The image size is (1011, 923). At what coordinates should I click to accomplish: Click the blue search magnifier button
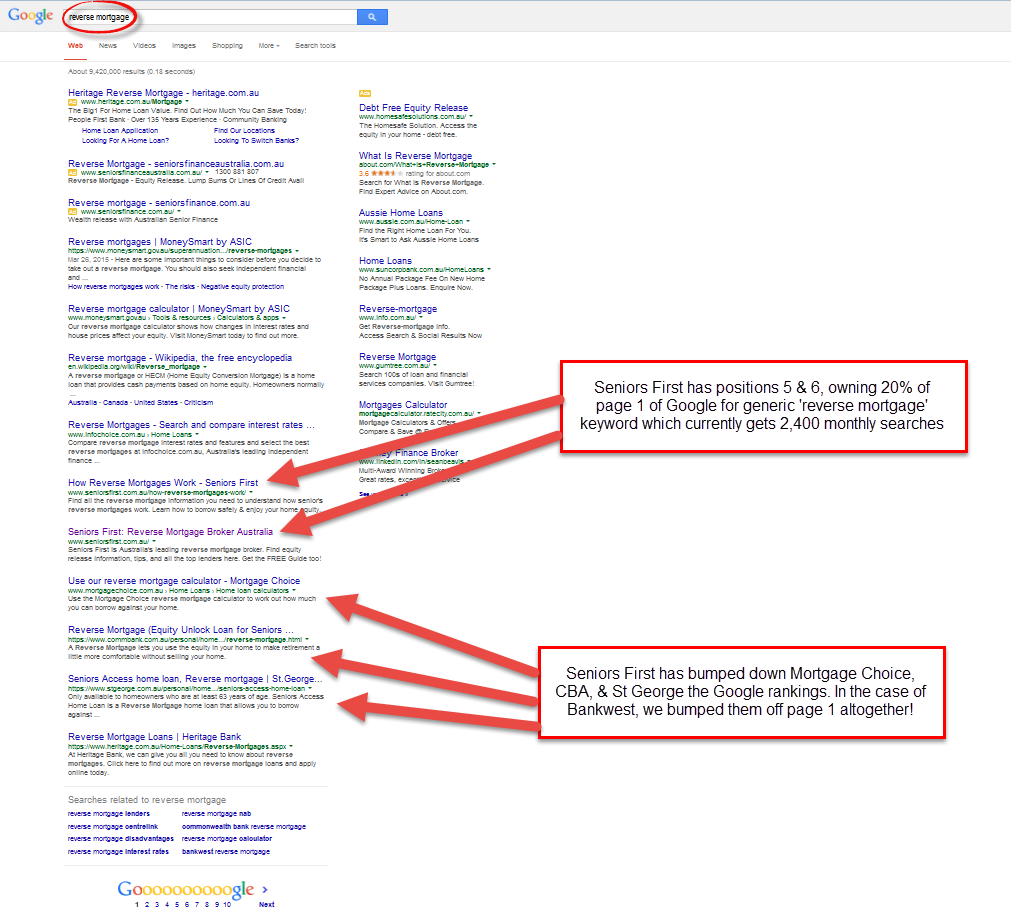pos(372,17)
